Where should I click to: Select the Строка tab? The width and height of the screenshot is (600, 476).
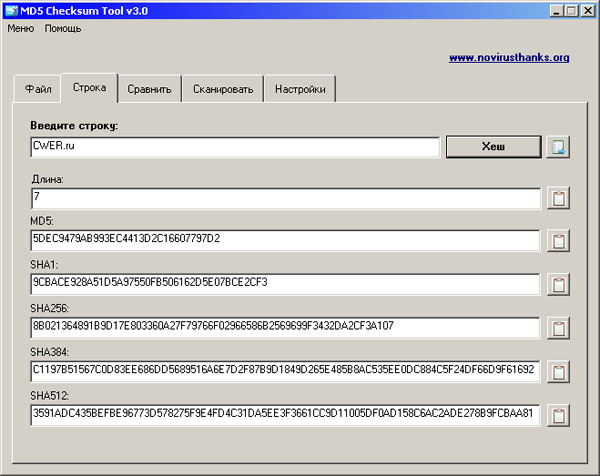click(x=90, y=88)
